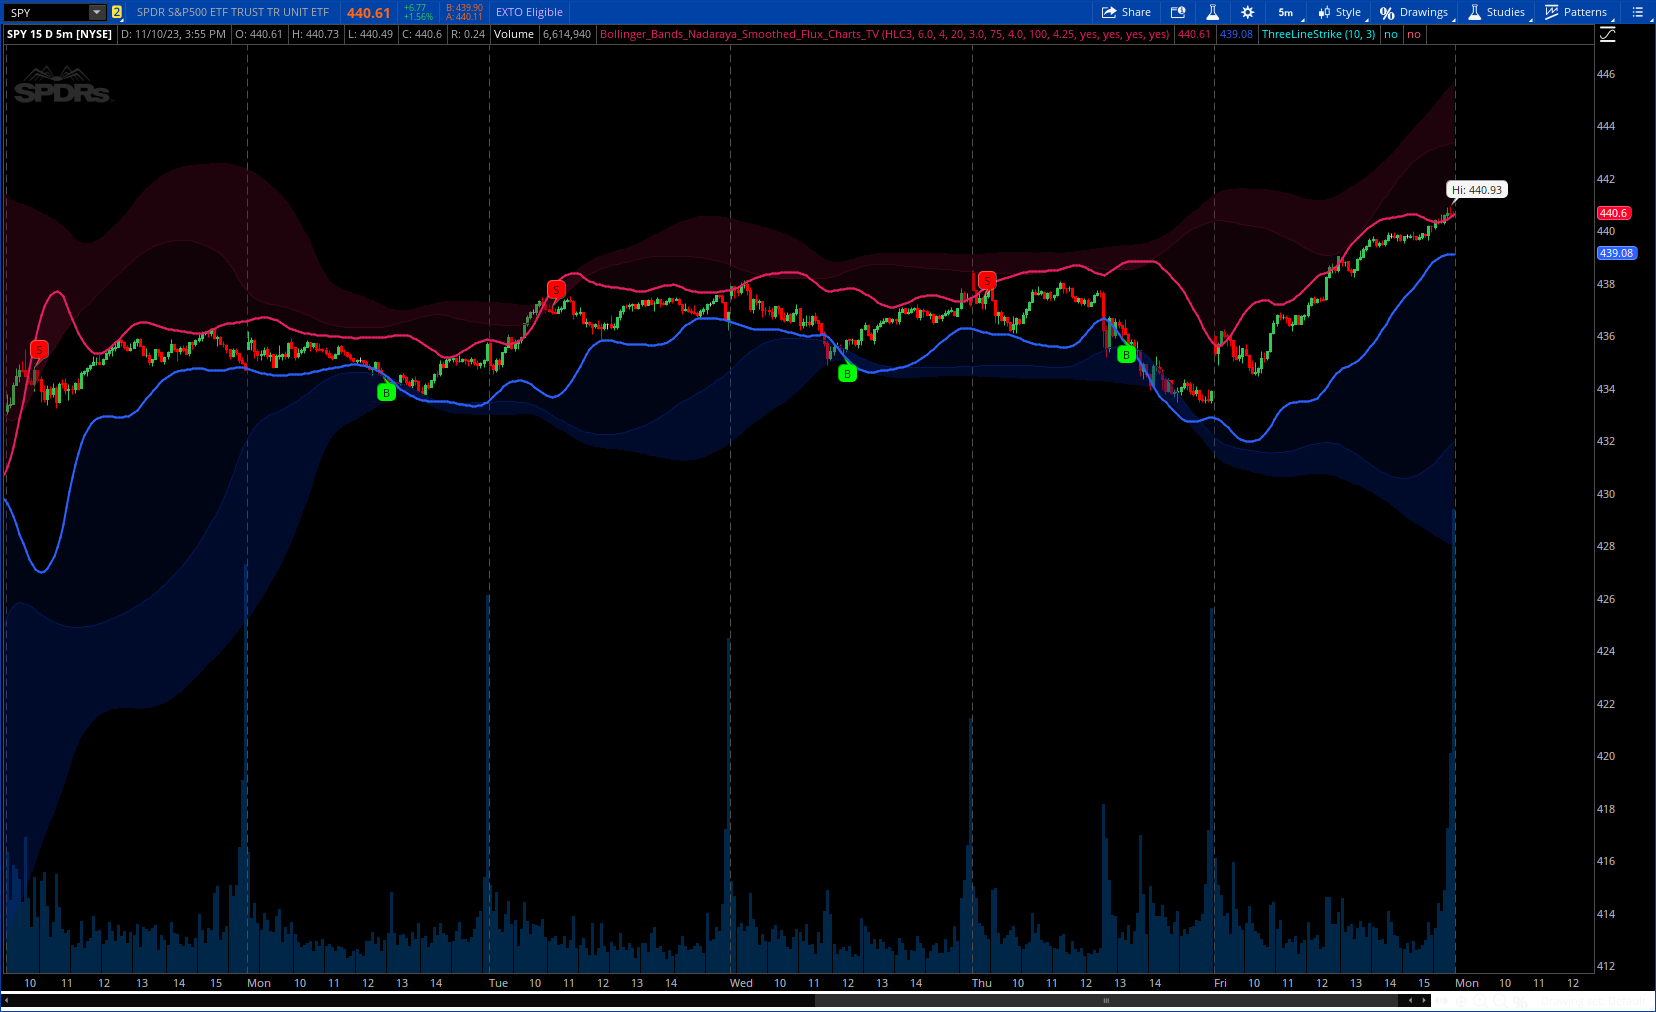Click the 440.61 last price in title bar
This screenshot has height=1012, width=1656.
click(x=369, y=13)
